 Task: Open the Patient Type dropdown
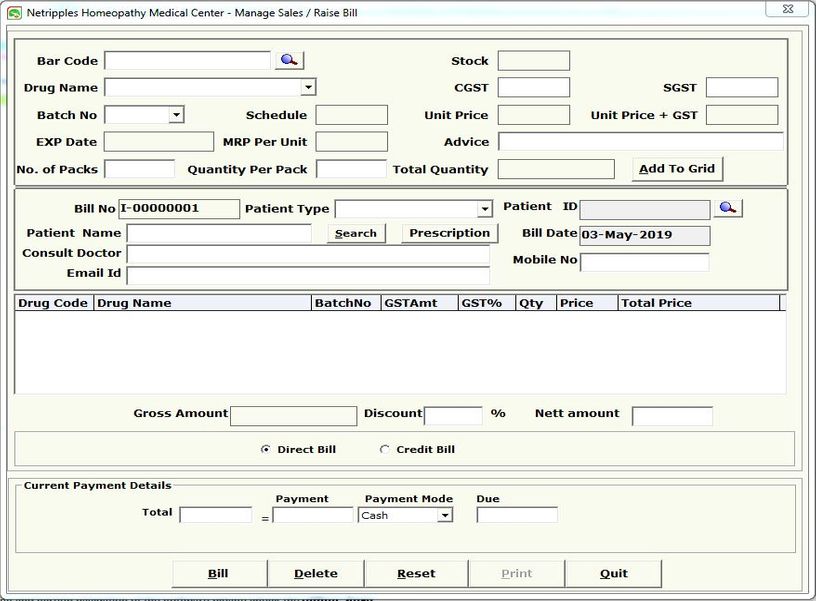[484, 209]
